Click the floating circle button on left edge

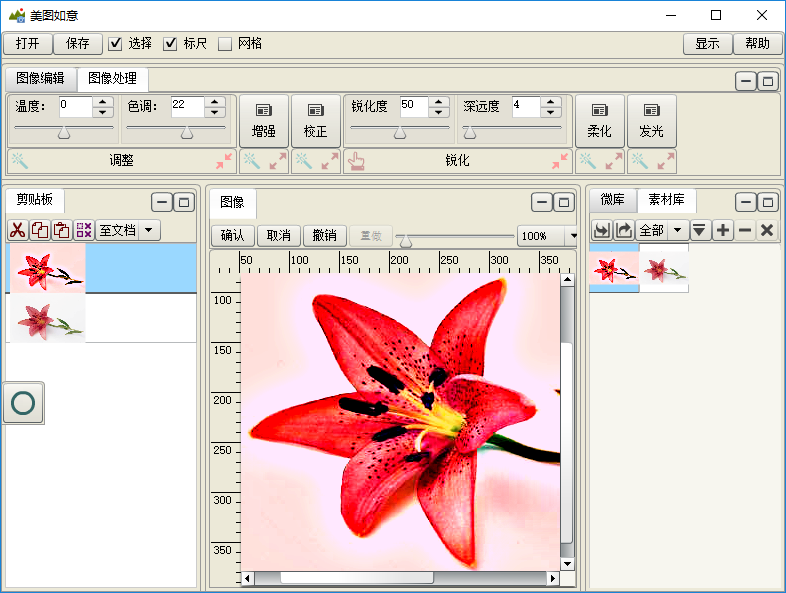tap(24, 403)
